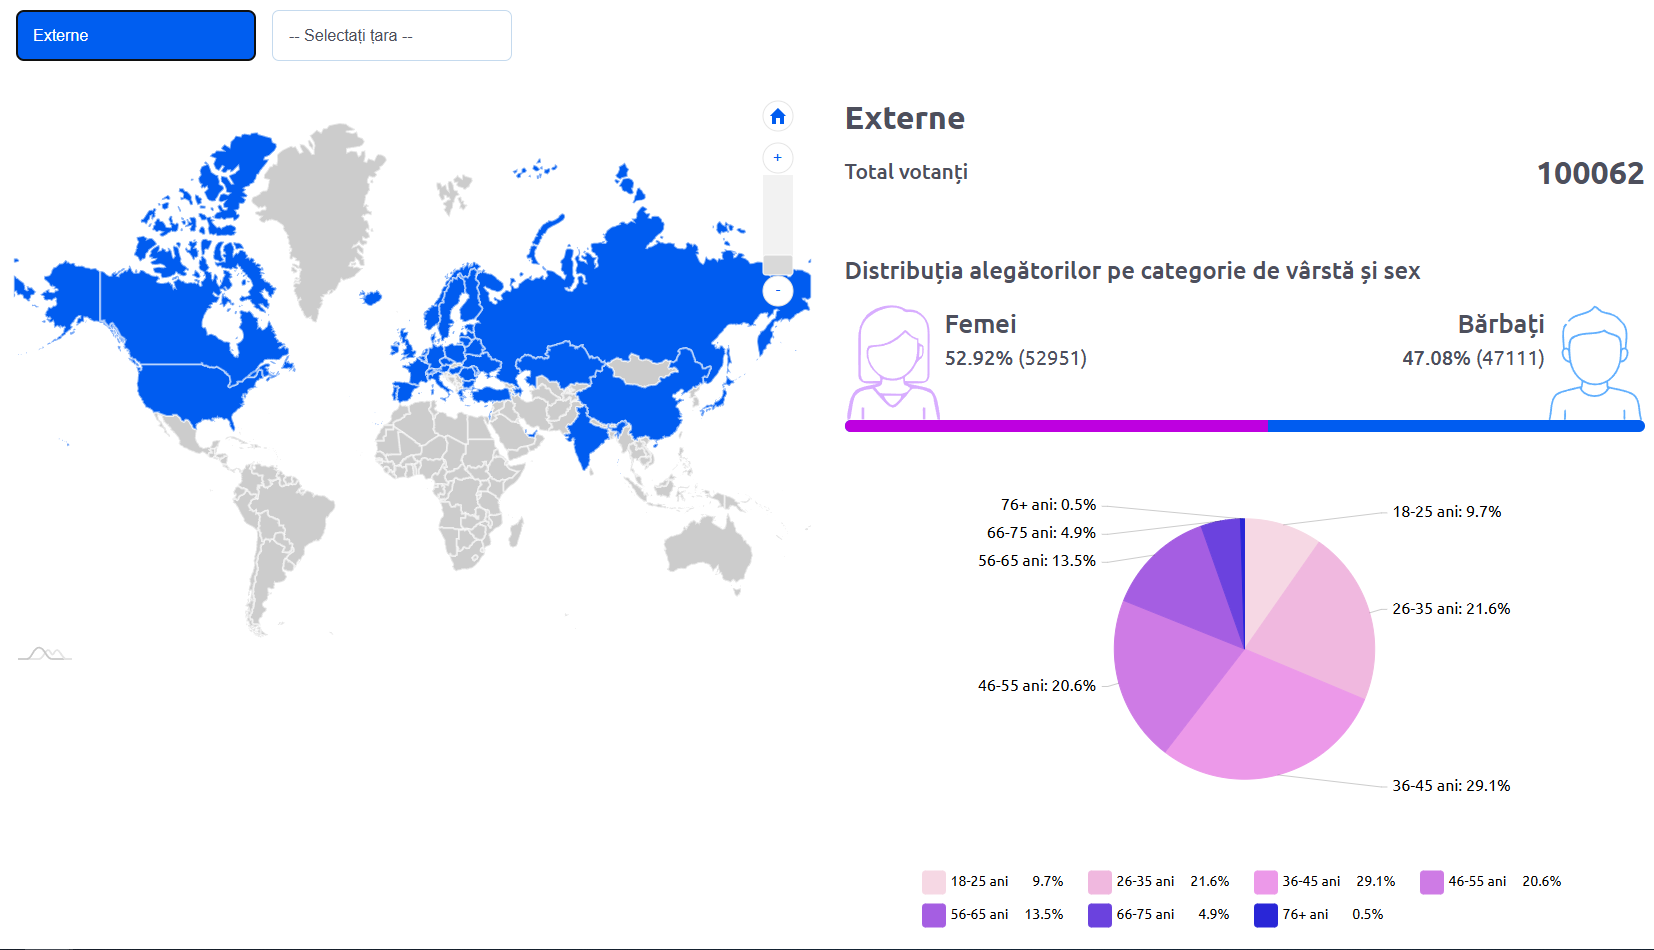Click Greenland on the world map
This screenshot has height=950, width=1654.
pos(325,215)
